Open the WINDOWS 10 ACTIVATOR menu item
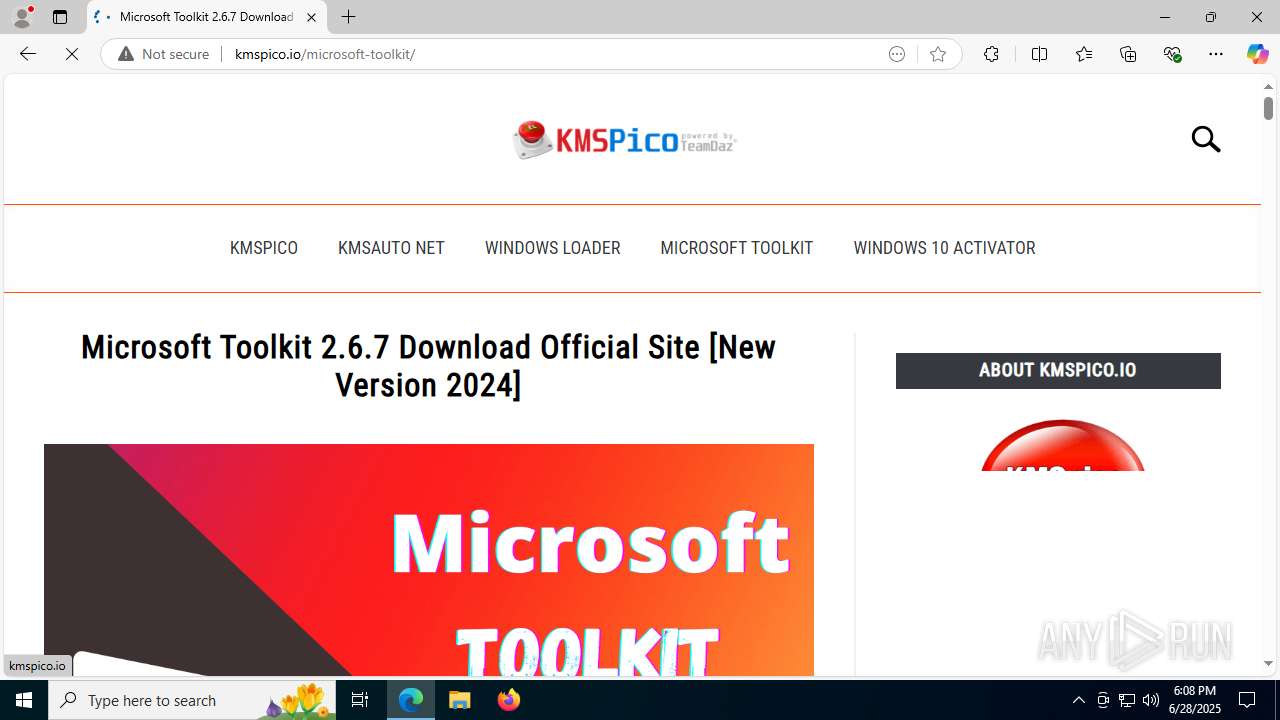The width and height of the screenshot is (1280, 720). (944, 248)
